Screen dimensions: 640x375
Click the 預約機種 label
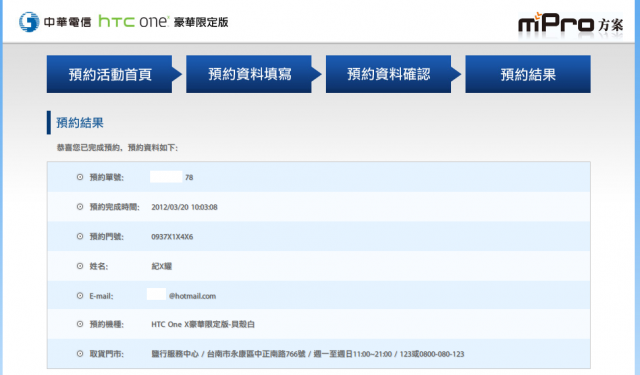[x=107, y=324]
